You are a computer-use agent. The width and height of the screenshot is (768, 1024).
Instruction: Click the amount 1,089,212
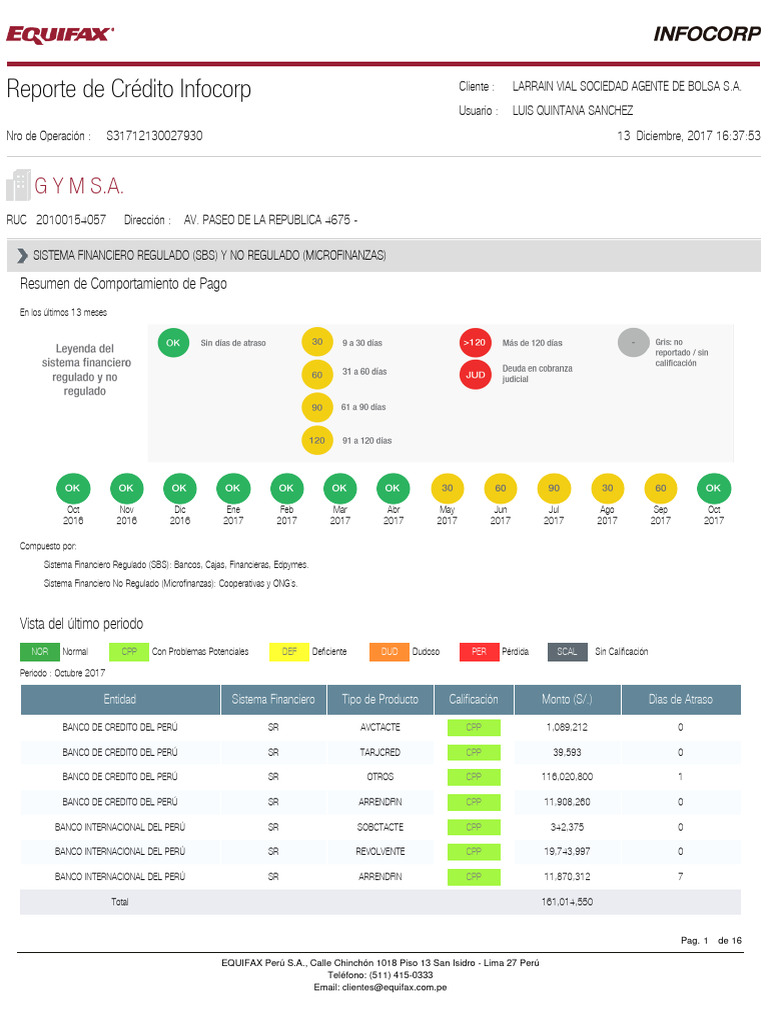point(567,727)
